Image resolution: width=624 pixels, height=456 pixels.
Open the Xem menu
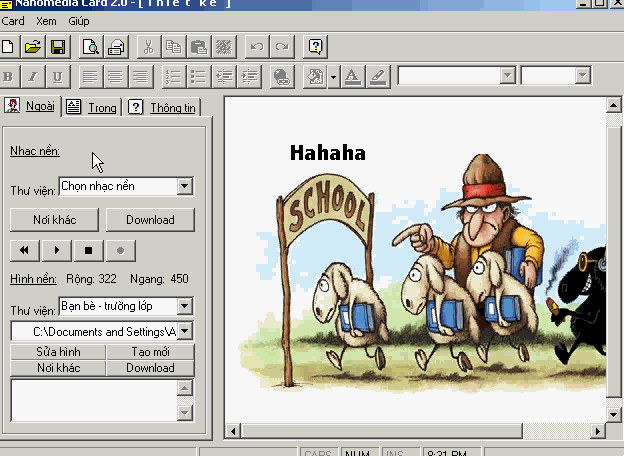tap(46, 21)
